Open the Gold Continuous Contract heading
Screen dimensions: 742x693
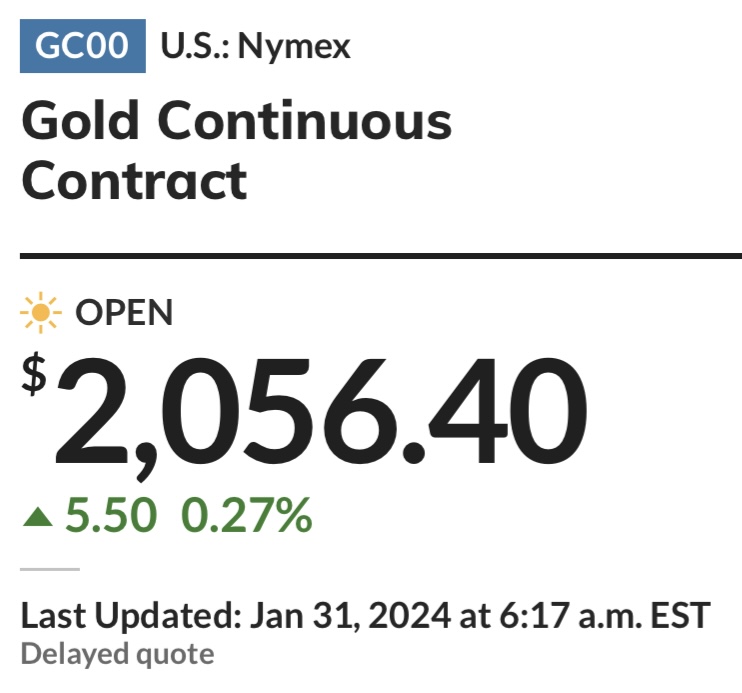pos(237,150)
